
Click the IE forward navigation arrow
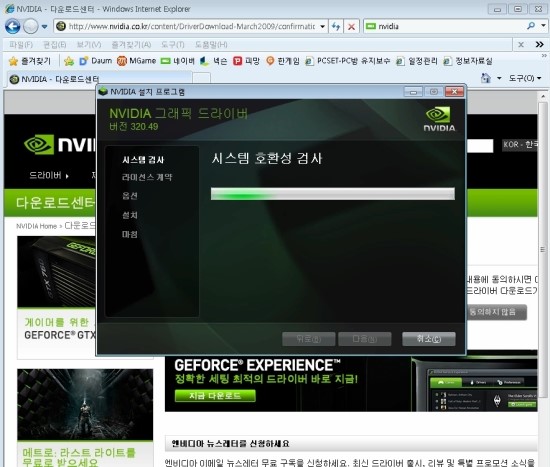31,26
